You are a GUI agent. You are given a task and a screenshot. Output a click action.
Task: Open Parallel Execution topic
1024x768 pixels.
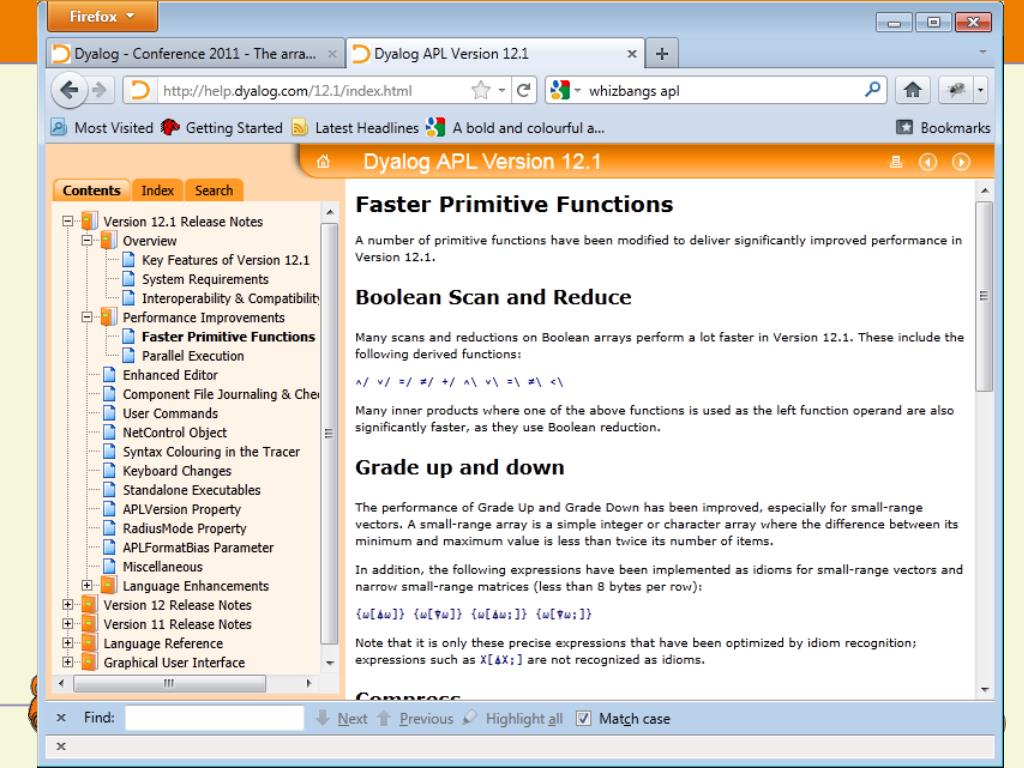pos(193,356)
